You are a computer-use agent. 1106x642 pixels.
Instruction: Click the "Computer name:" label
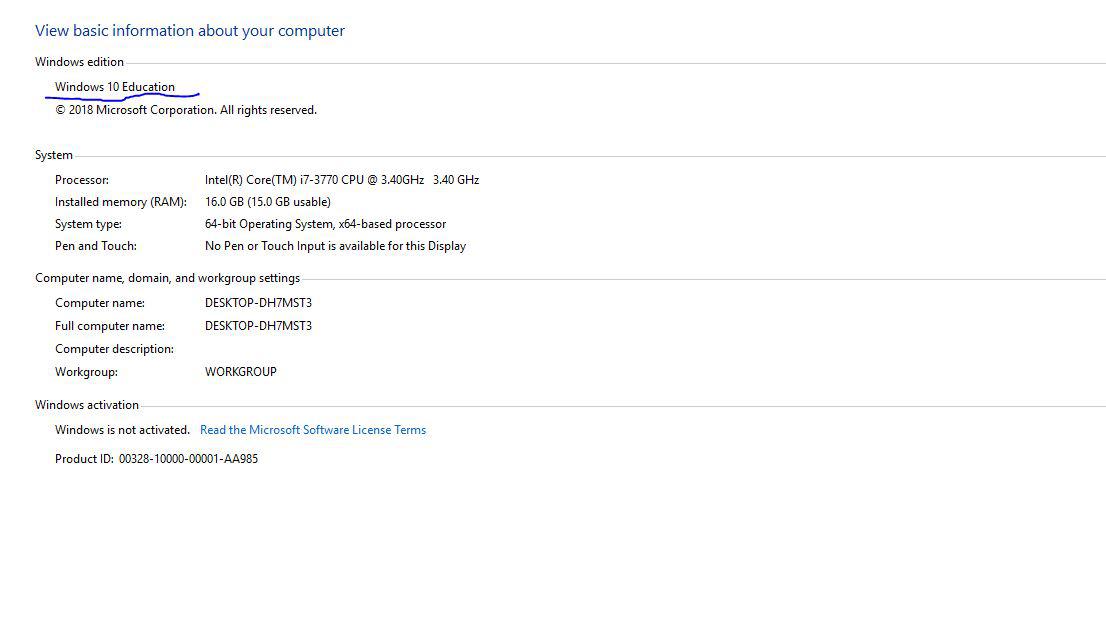(x=100, y=303)
